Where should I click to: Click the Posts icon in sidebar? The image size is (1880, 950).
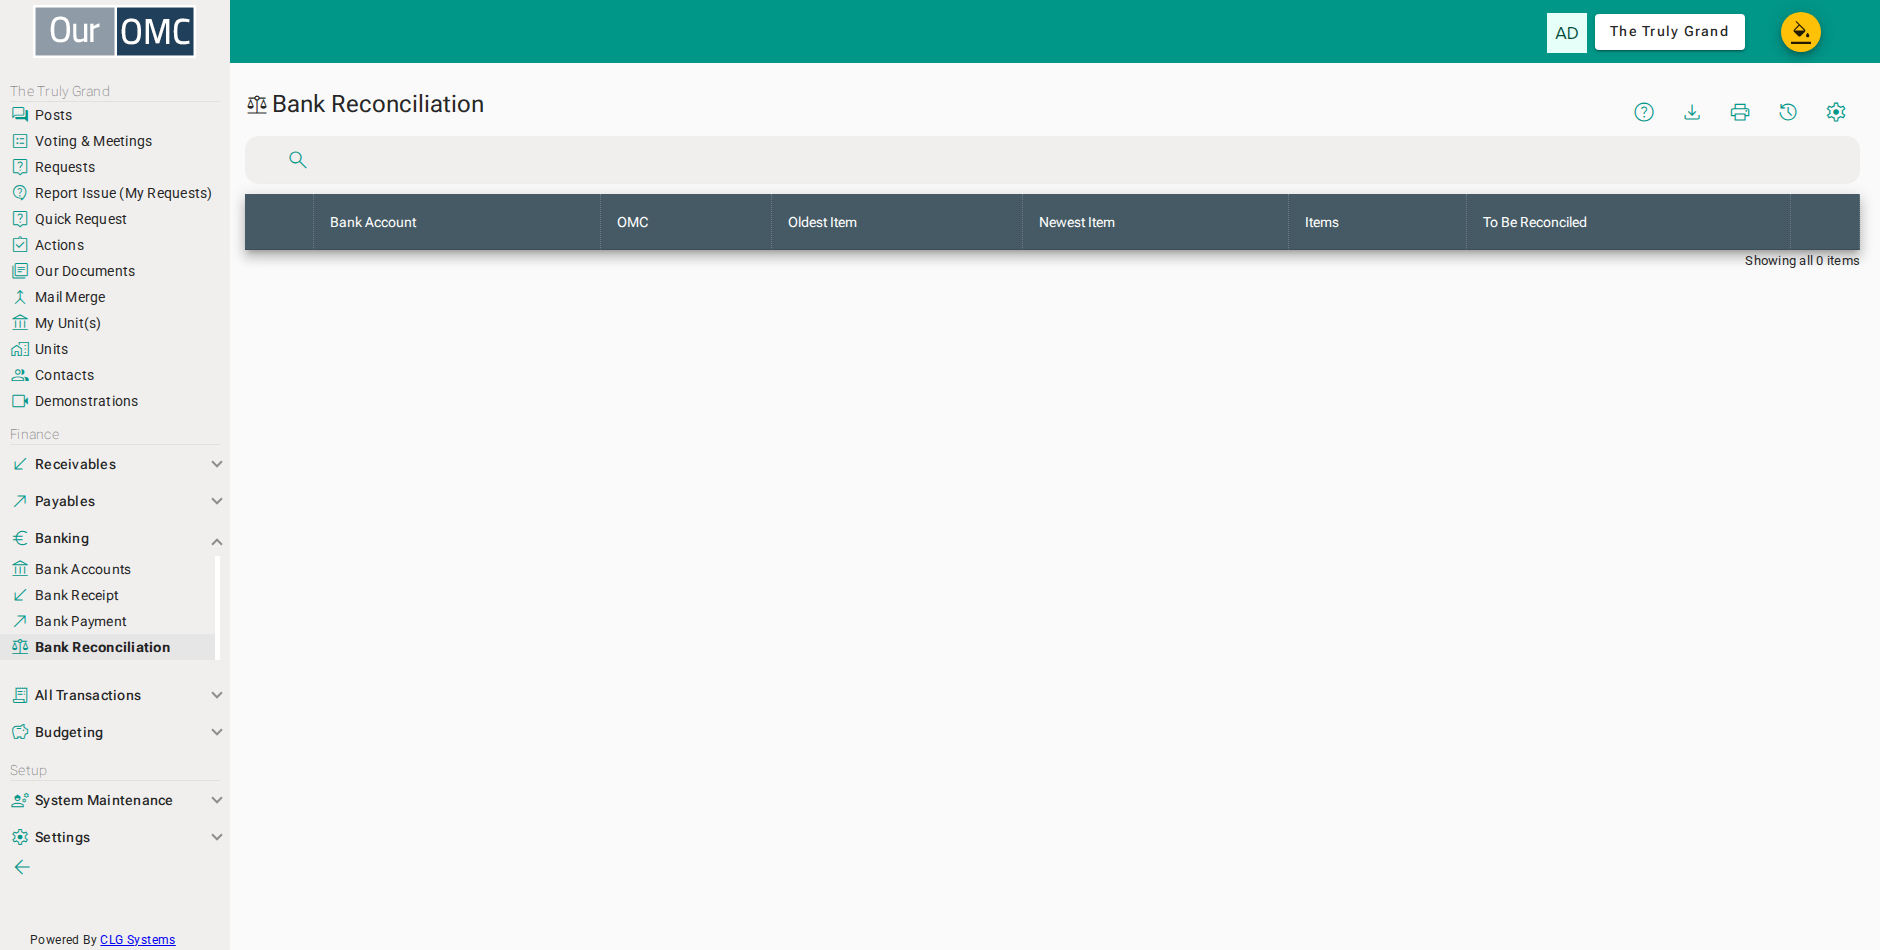pyautogui.click(x=20, y=115)
